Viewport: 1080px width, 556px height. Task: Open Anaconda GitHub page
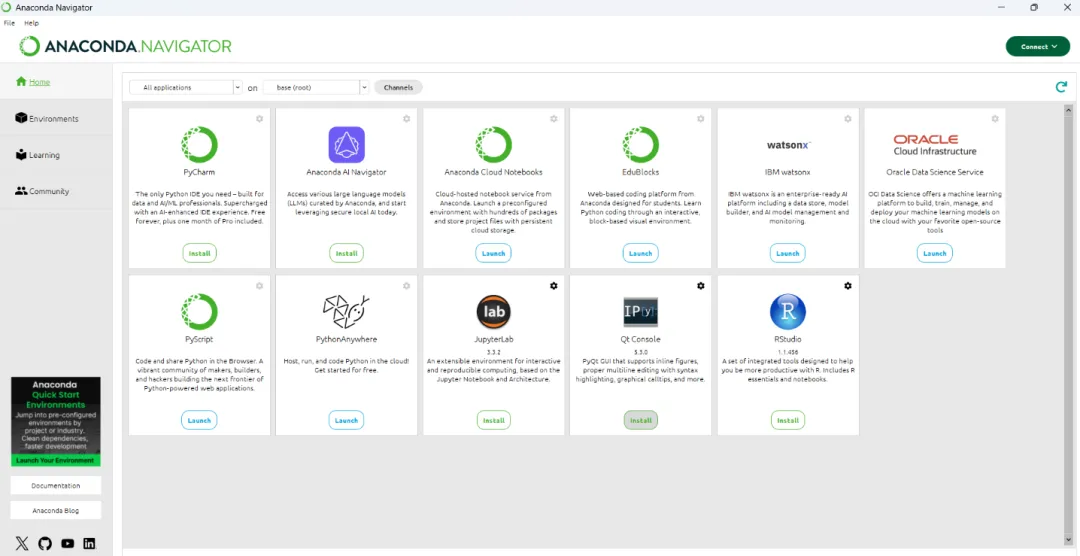click(x=45, y=544)
